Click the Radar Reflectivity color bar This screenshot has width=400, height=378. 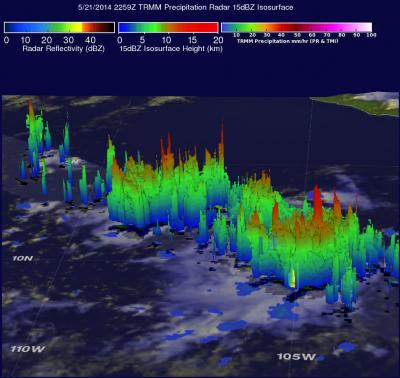59,27
